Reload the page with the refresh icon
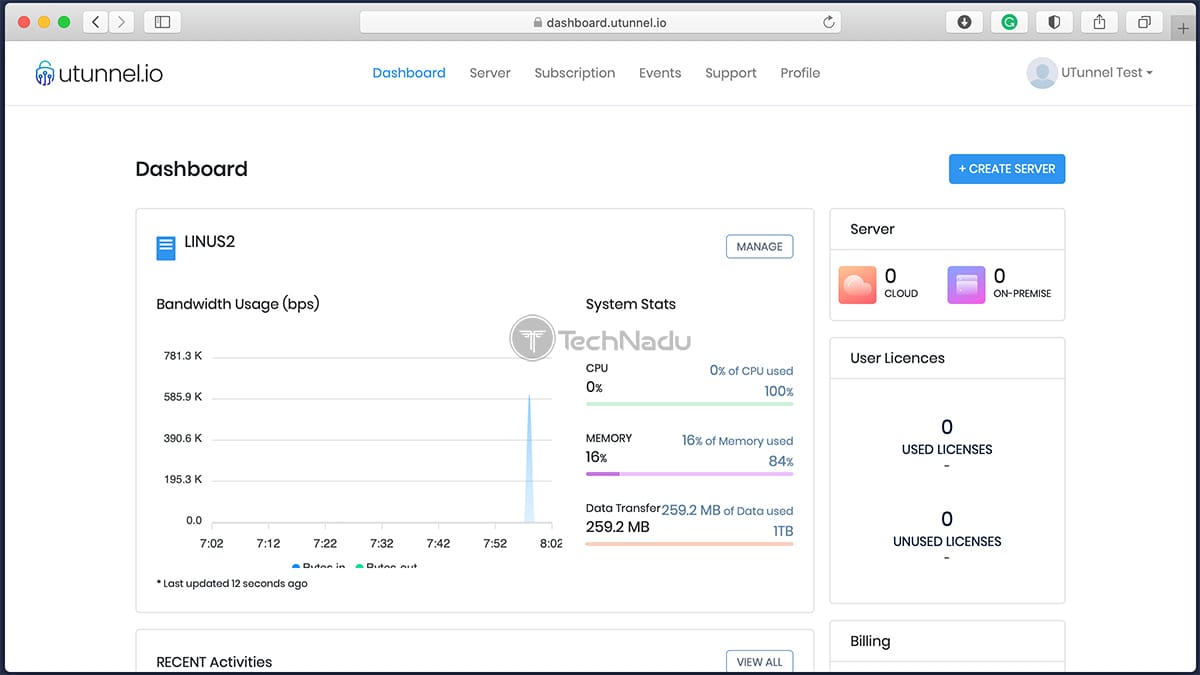 (x=828, y=22)
